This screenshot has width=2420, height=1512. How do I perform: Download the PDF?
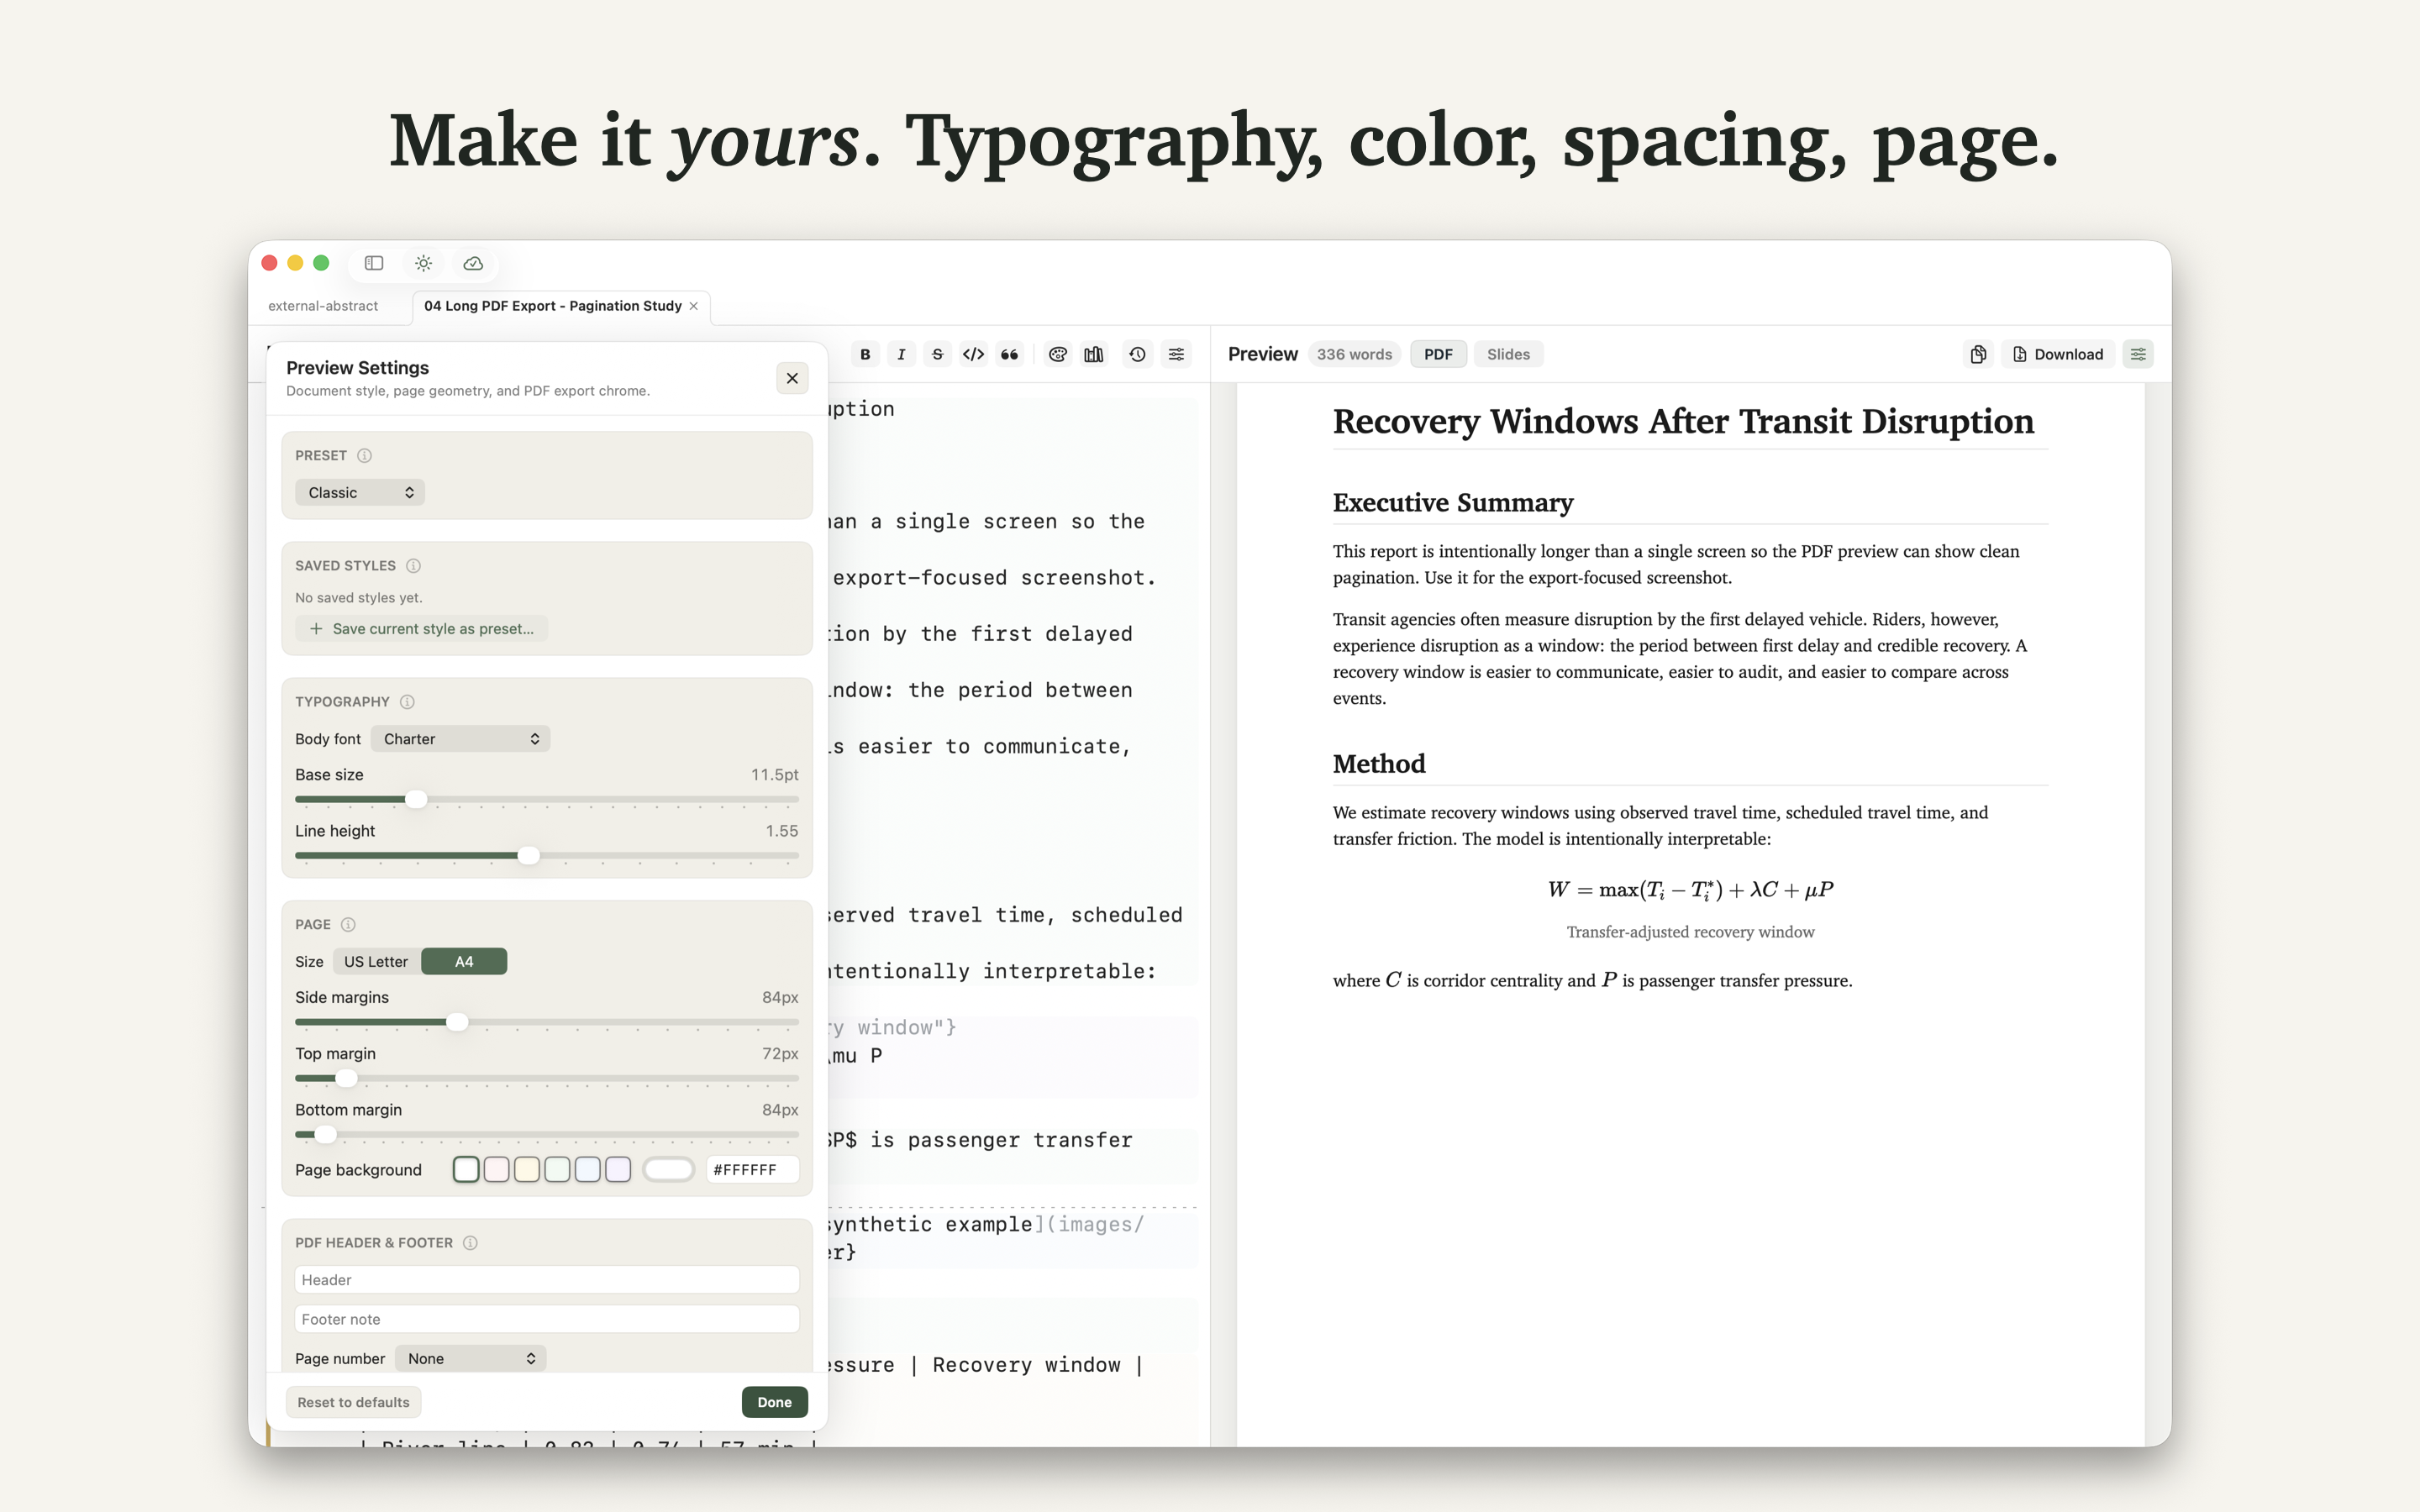2058,354
